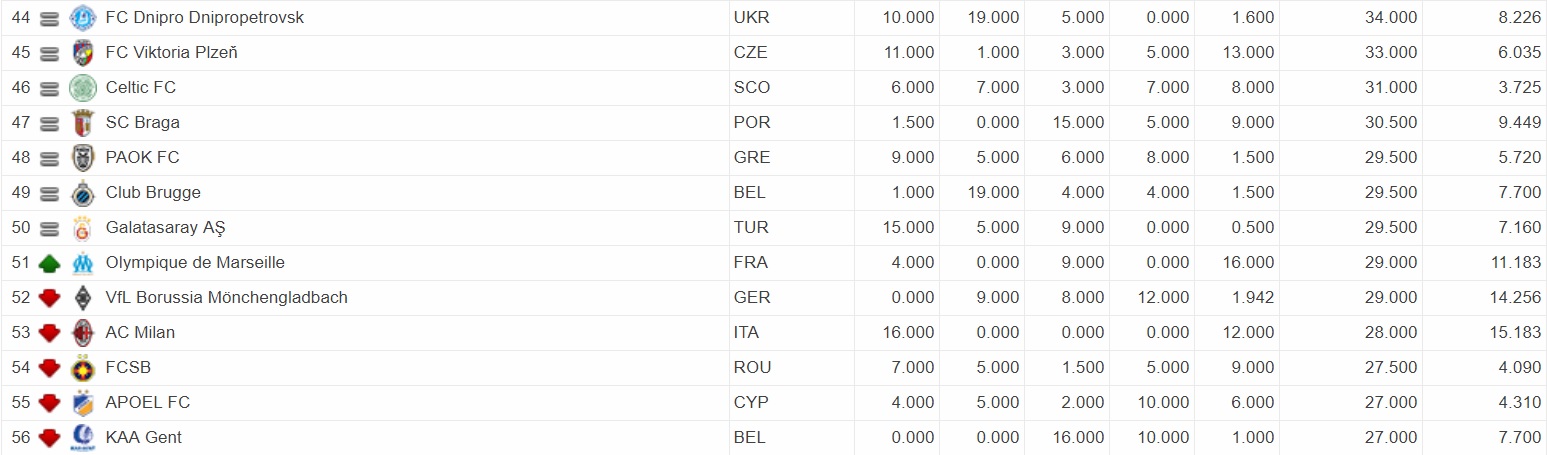Select the Club Brugge crest icon
1547x455 pixels.
pos(82,193)
